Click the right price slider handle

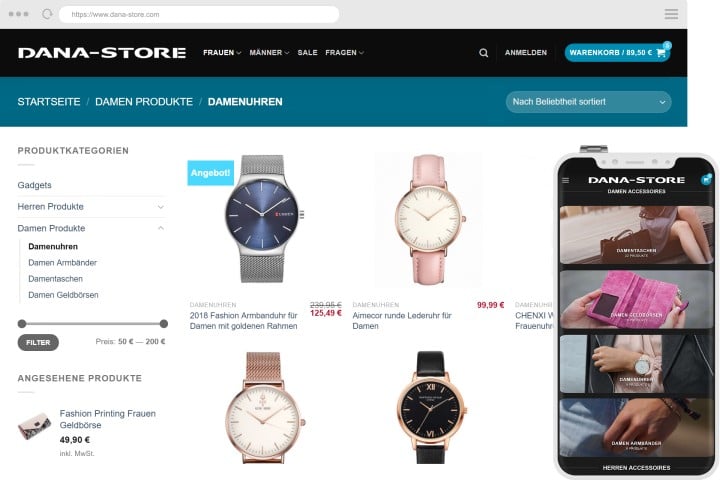[164, 324]
